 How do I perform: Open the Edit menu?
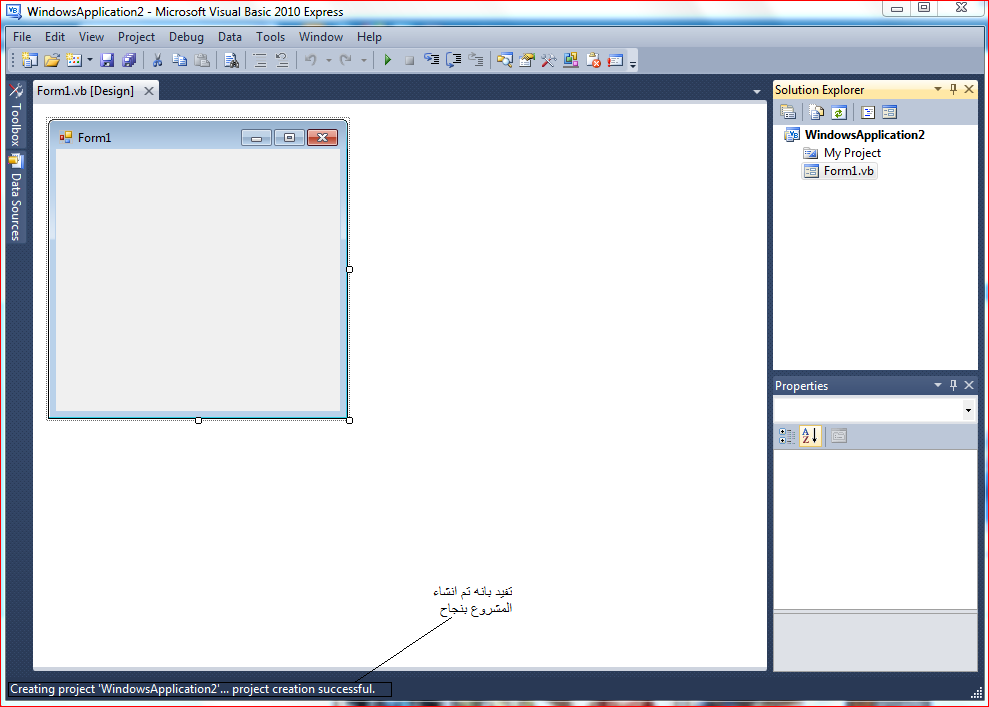point(55,37)
